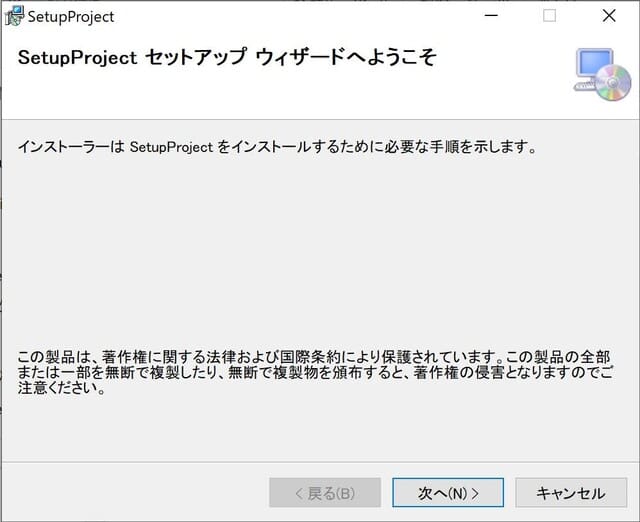Click the disabled < 戻る(B) button

324,492
